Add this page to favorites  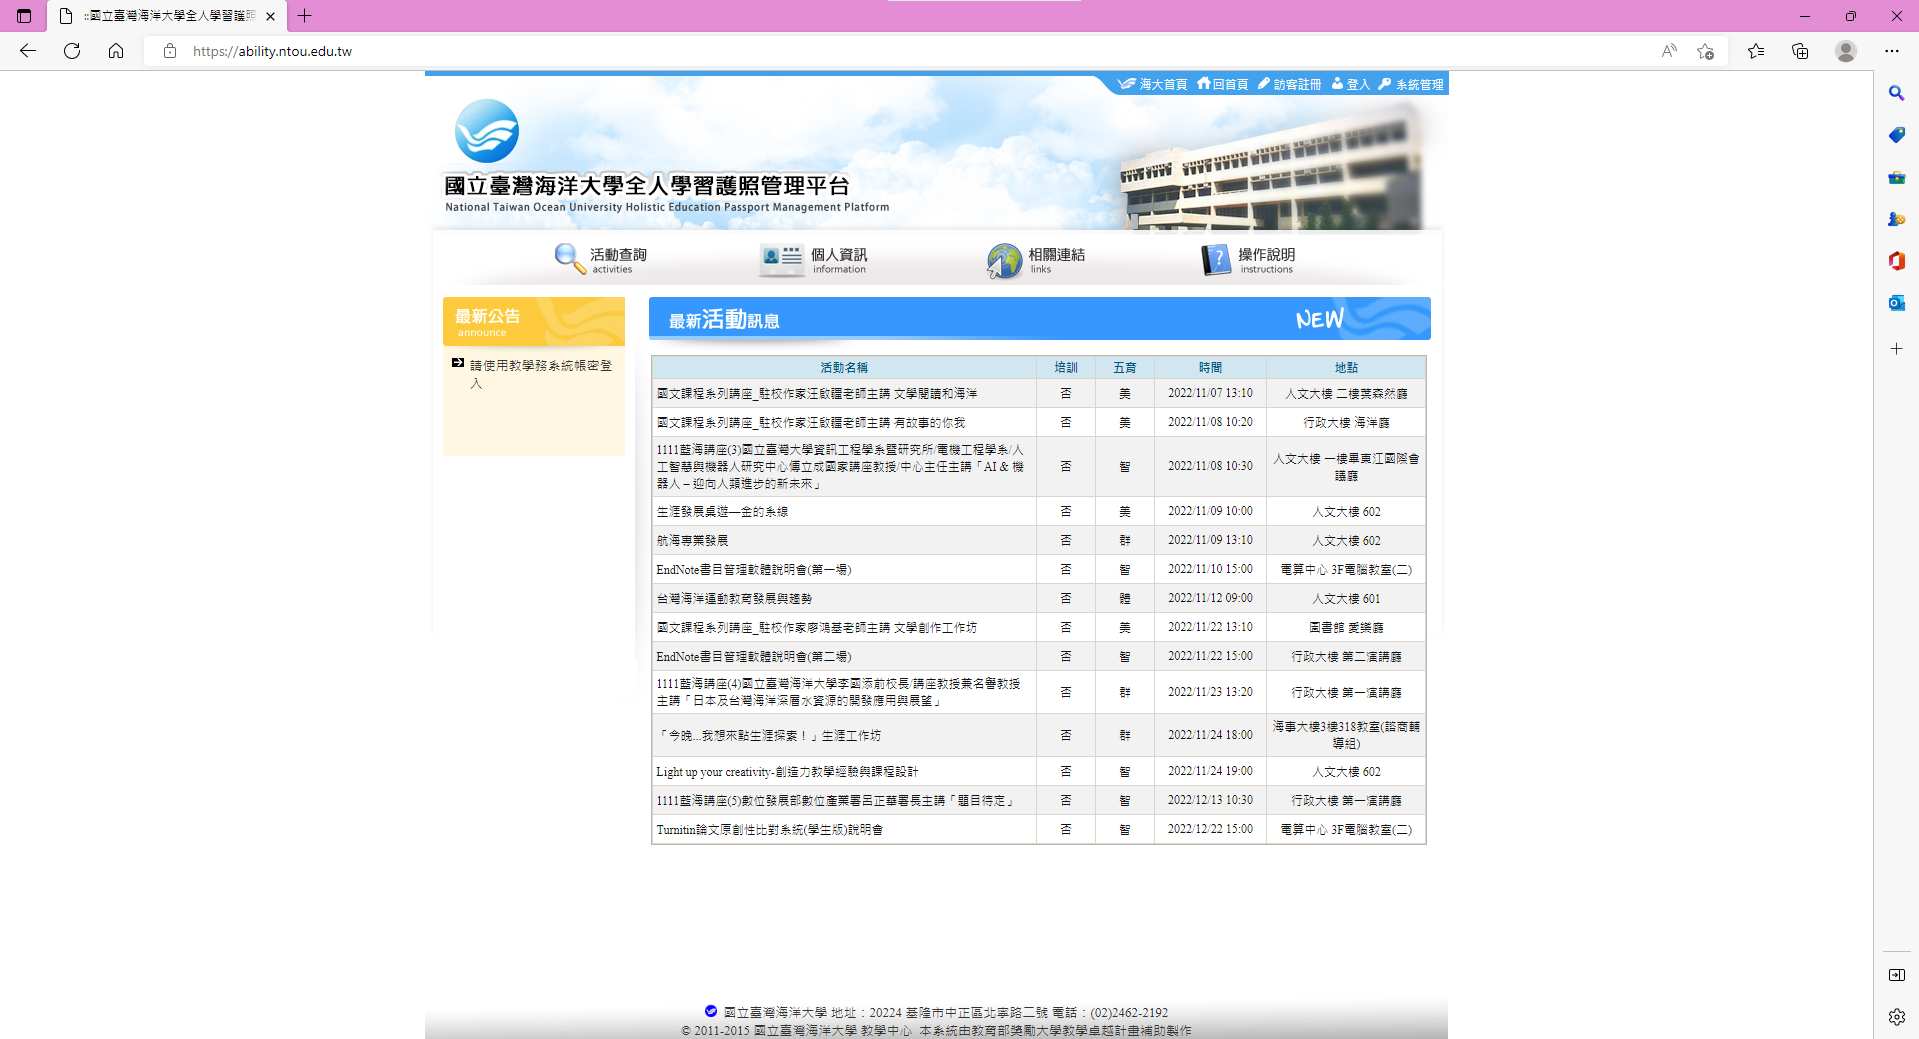pyautogui.click(x=1706, y=51)
